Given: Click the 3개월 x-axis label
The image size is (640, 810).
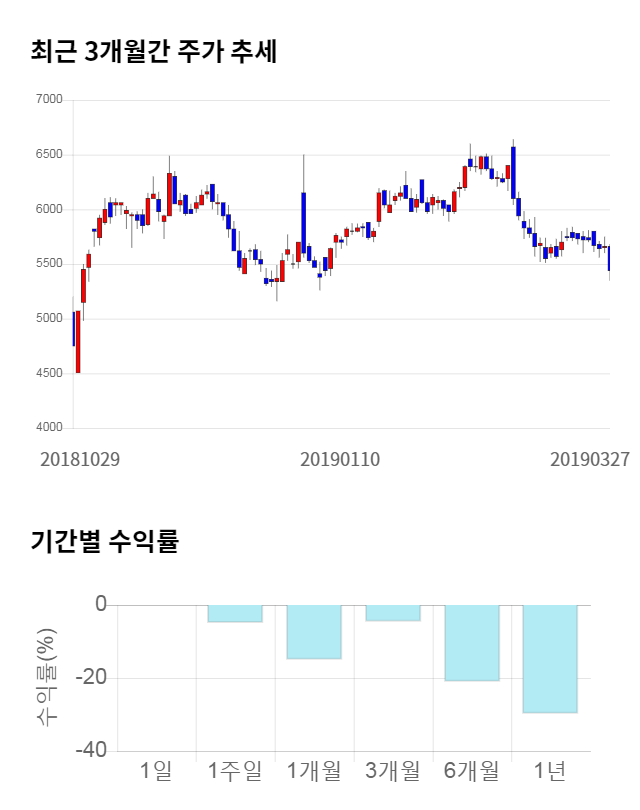Looking at the screenshot, I should coord(393,771).
